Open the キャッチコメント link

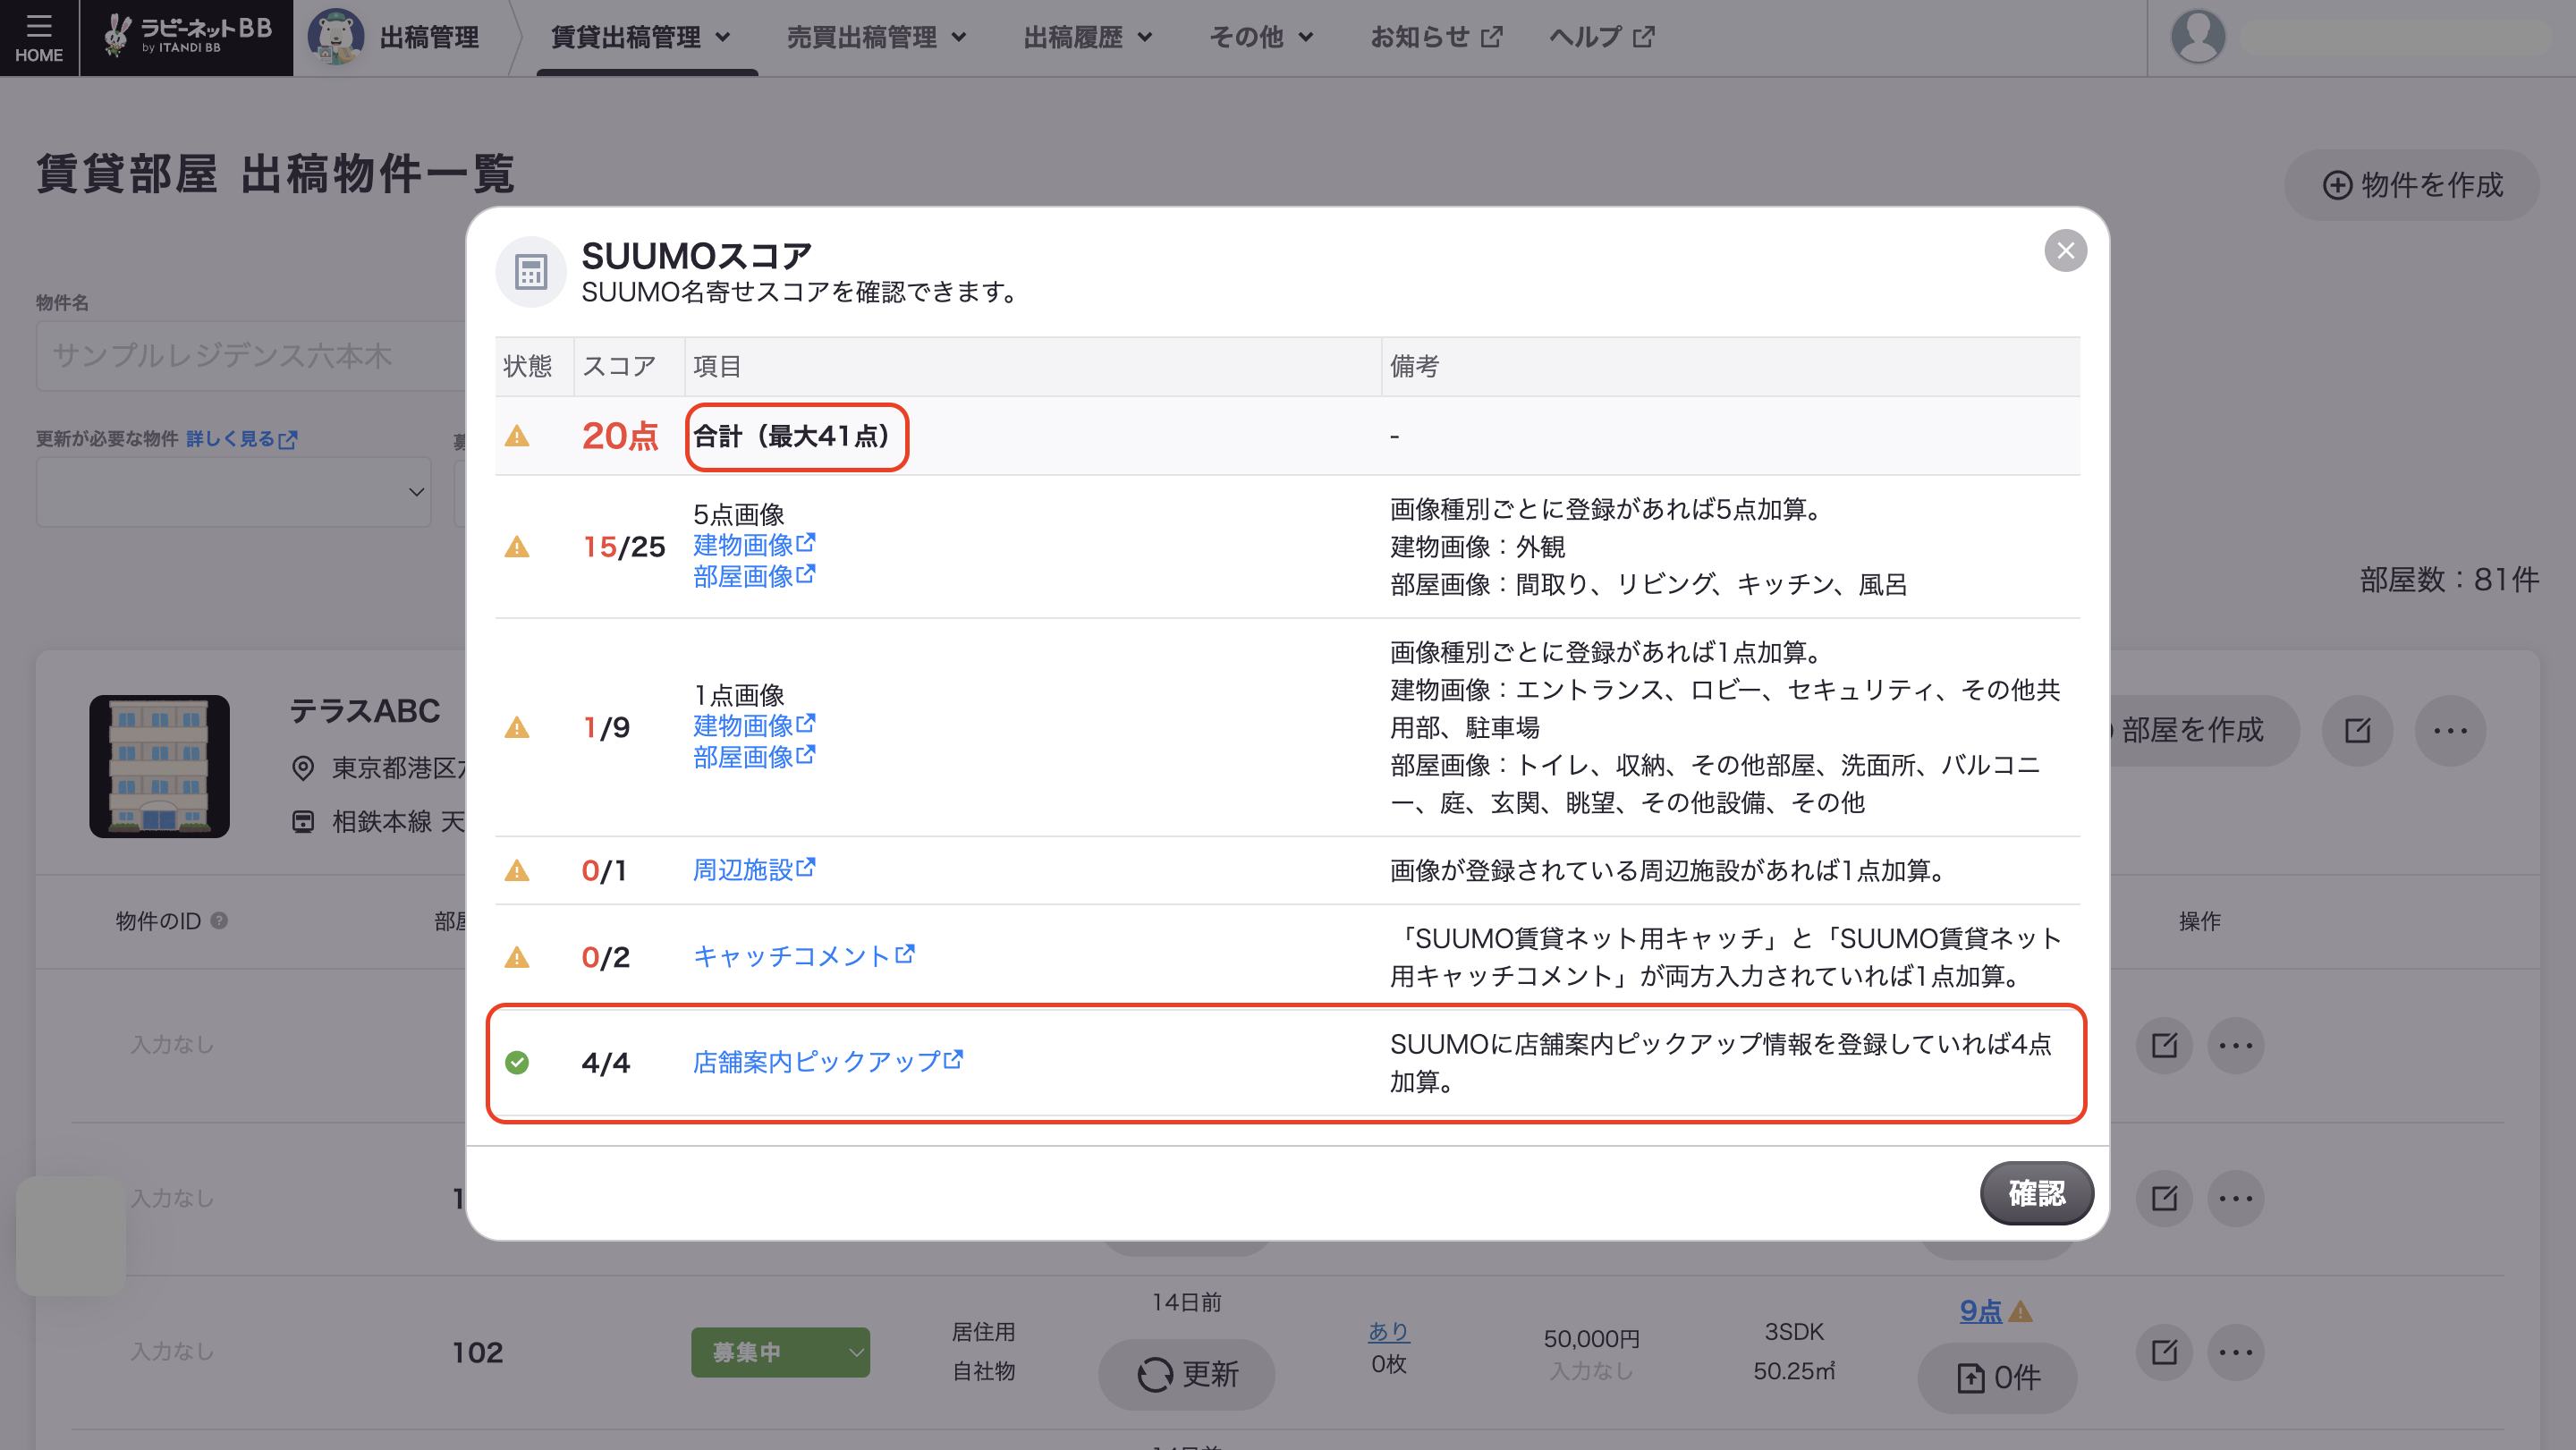pos(803,956)
